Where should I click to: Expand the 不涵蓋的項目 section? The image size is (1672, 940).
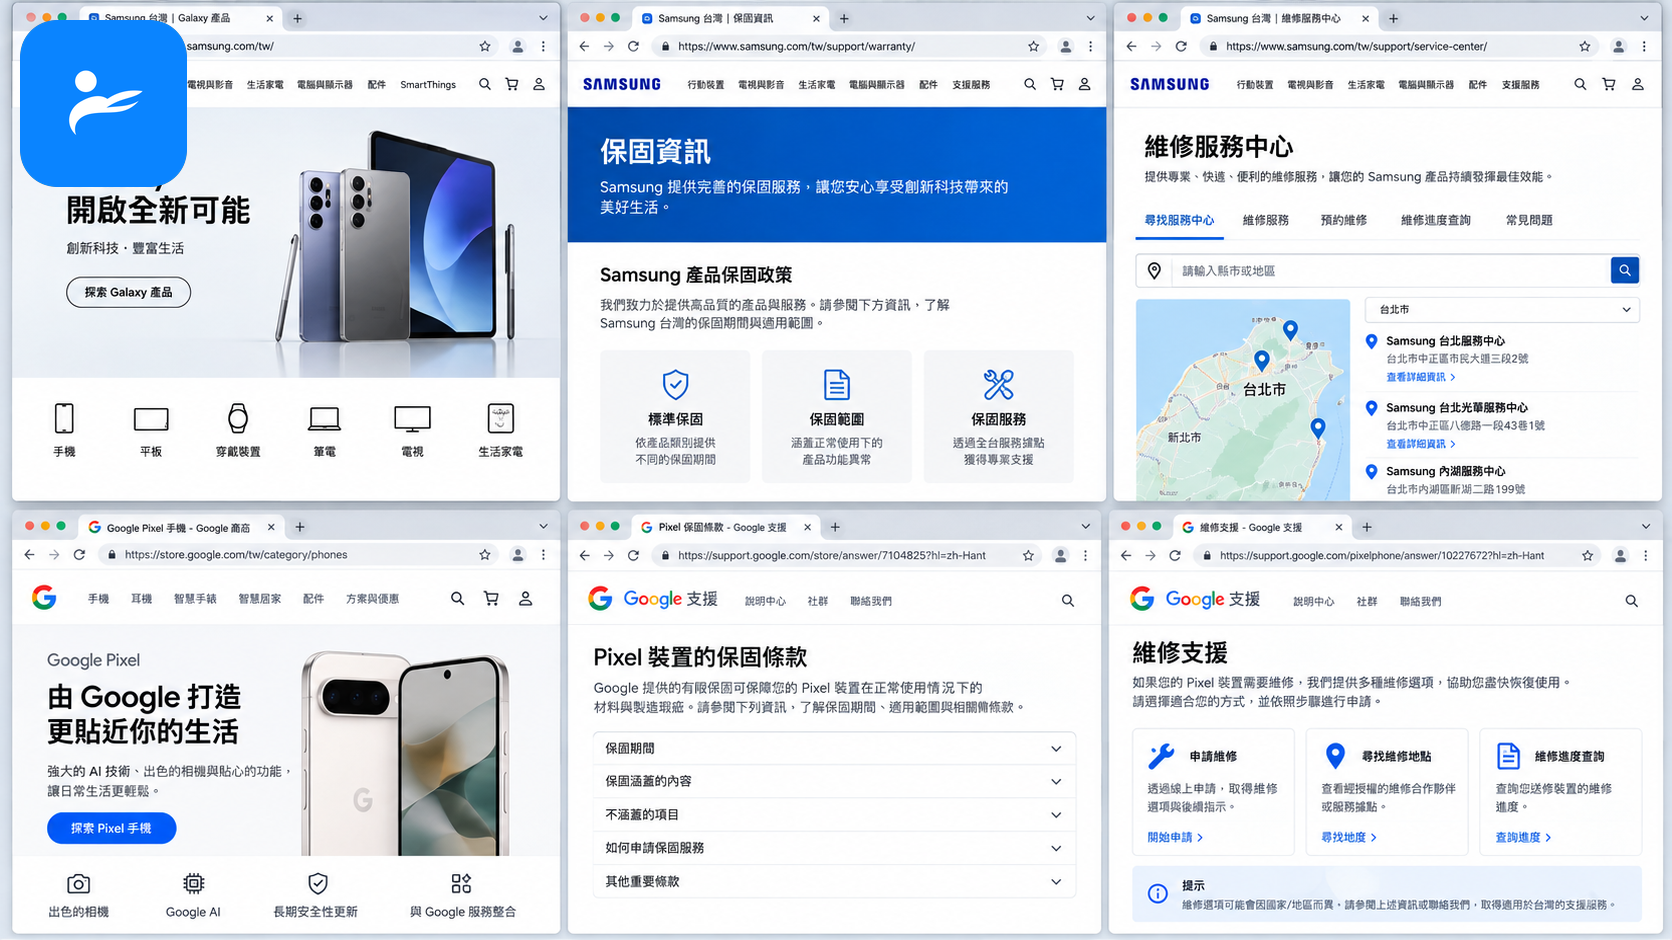pyautogui.click(x=834, y=815)
